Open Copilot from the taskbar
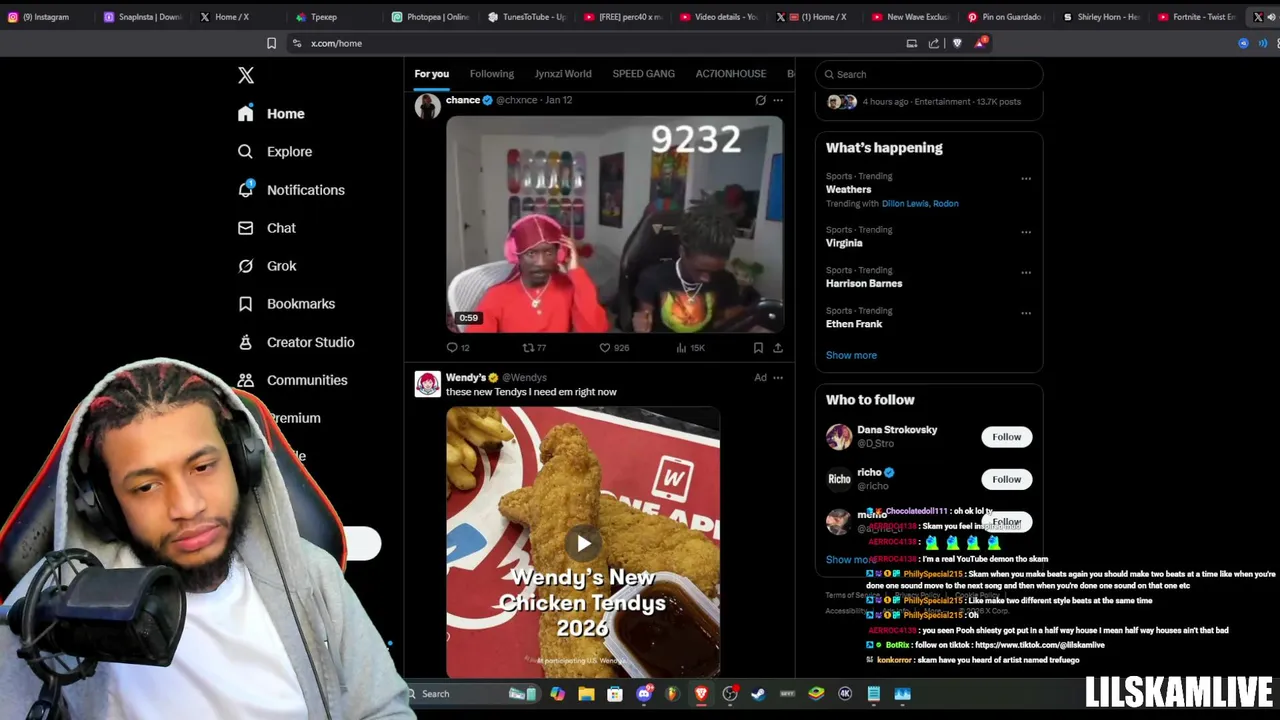 [x=557, y=694]
